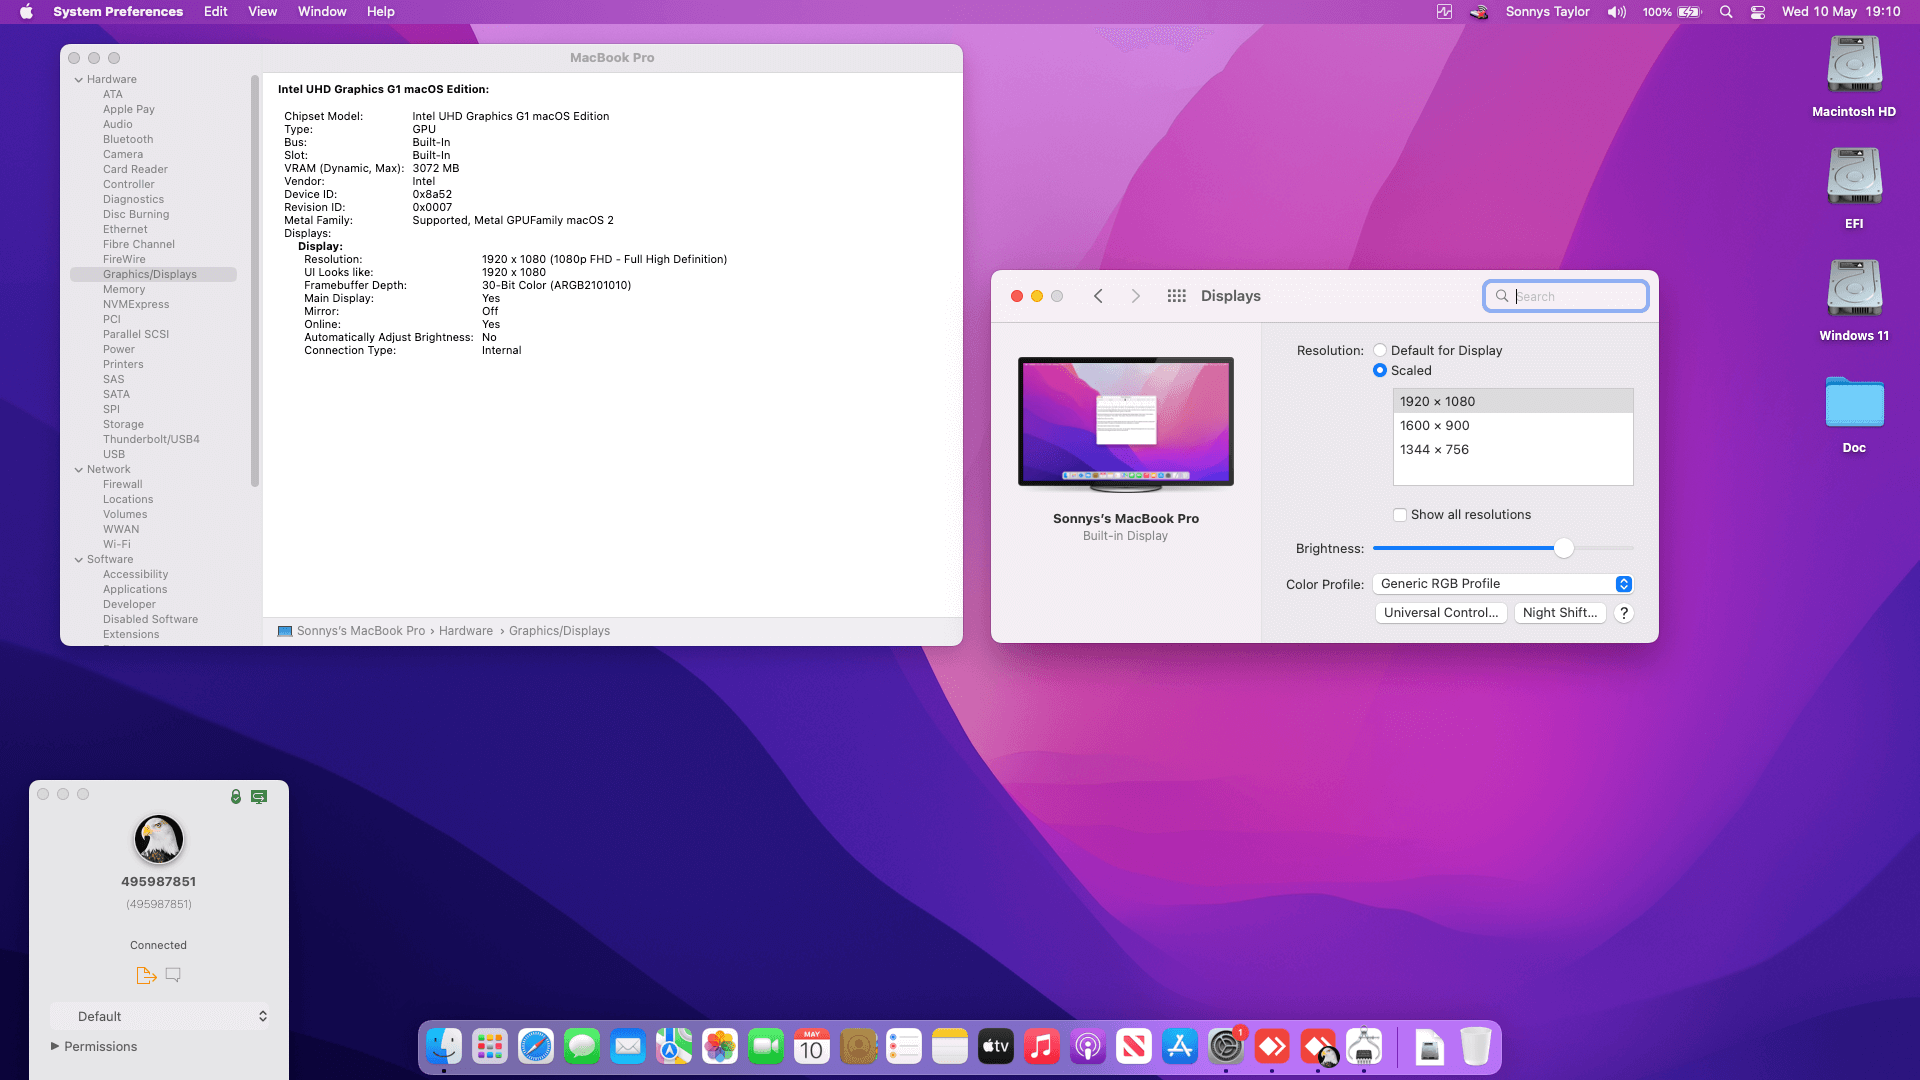Click the chat bubble icon in AnyDesk panel
Image resolution: width=1920 pixels, height=1080 pixels.
(x=173, y=975)
